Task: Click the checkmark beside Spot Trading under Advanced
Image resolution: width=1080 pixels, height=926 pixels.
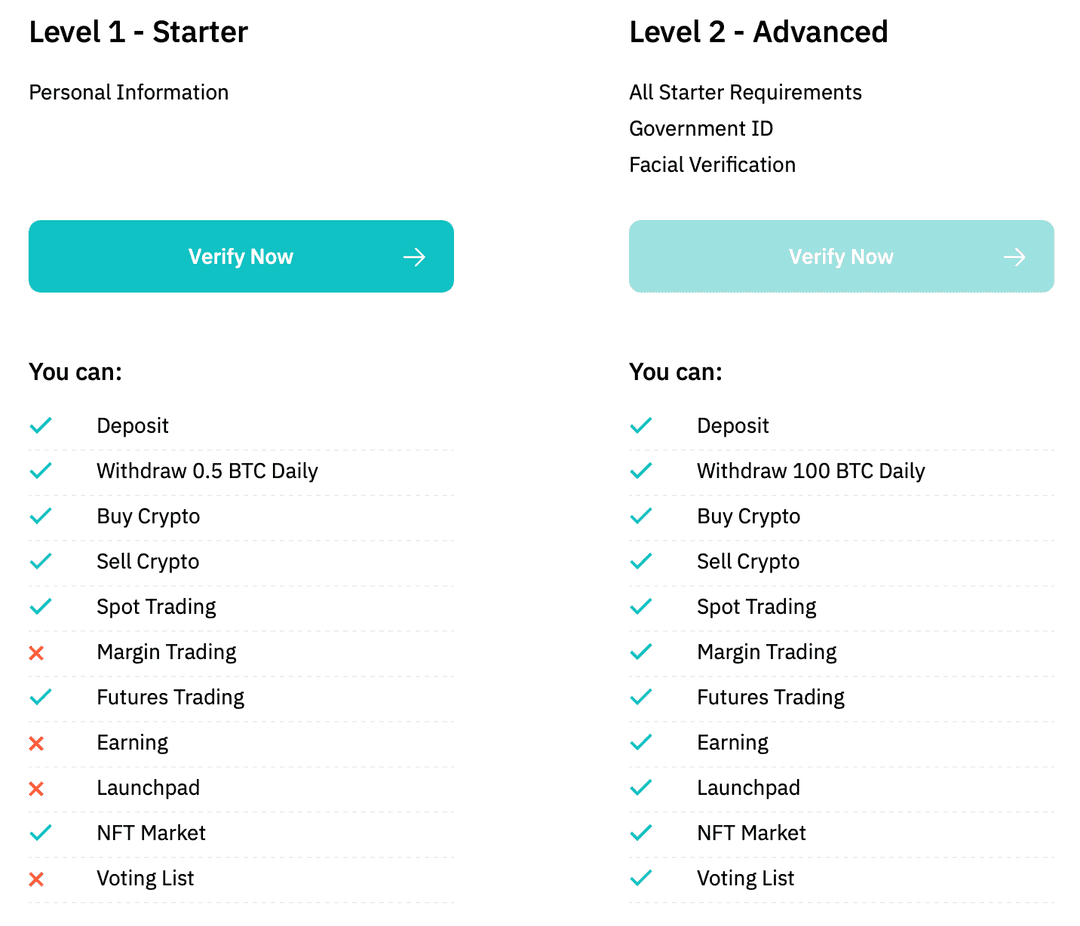Action: [x=641, y=606]
